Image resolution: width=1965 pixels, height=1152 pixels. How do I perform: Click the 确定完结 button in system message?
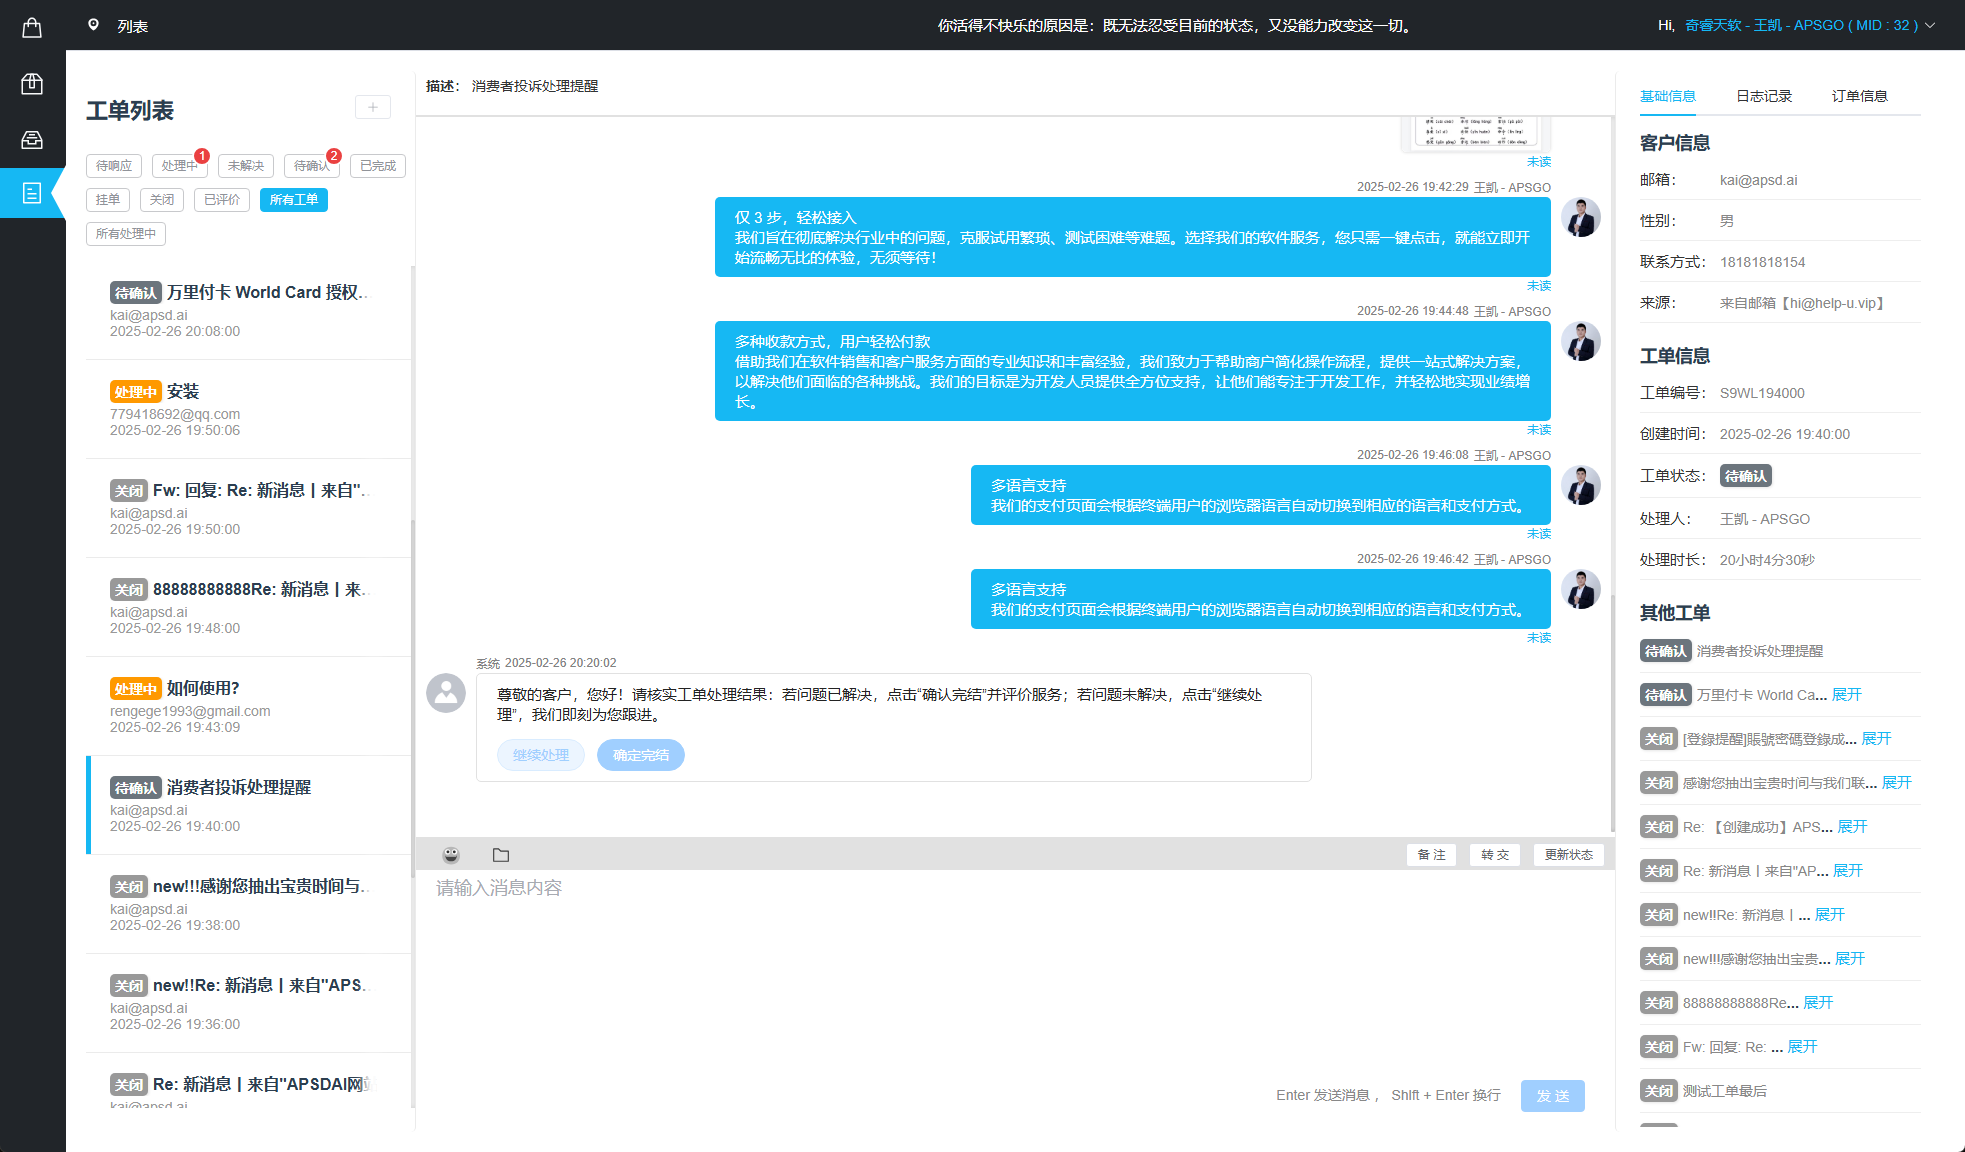pos(640,755)
